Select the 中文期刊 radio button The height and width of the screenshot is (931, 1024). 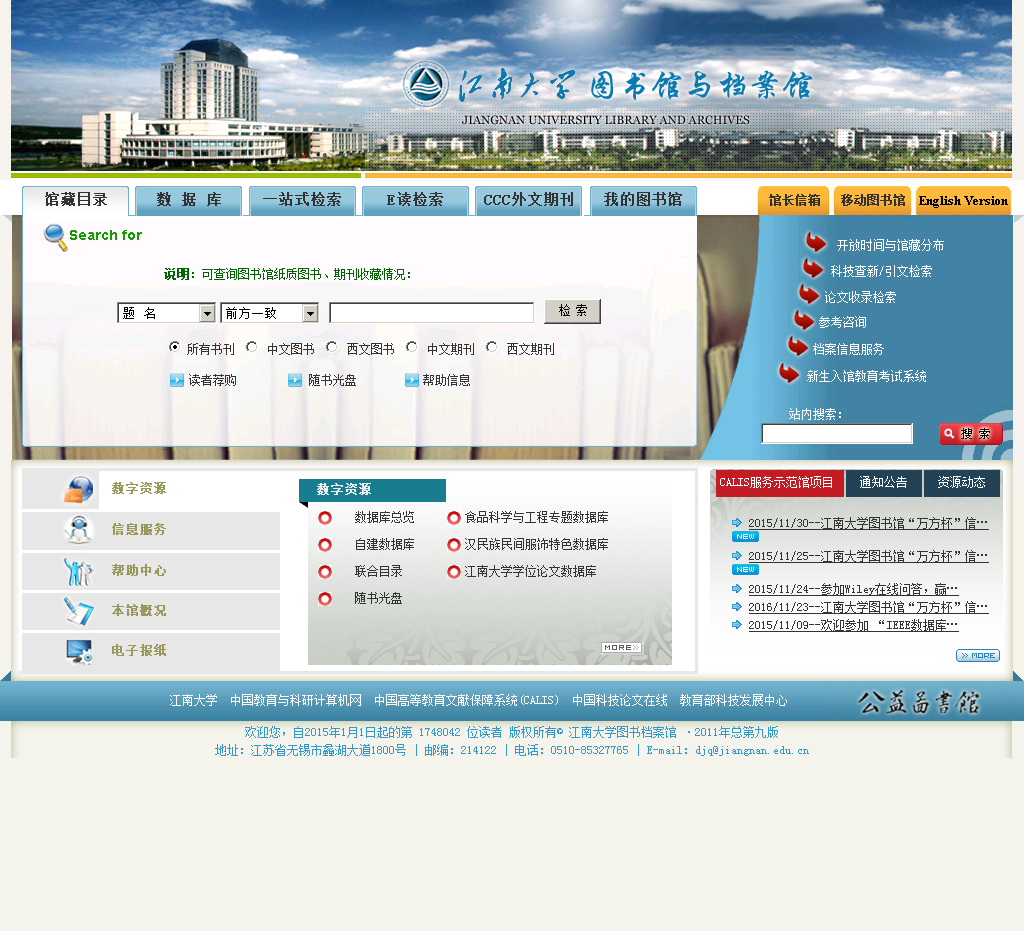tap(411, 347)
